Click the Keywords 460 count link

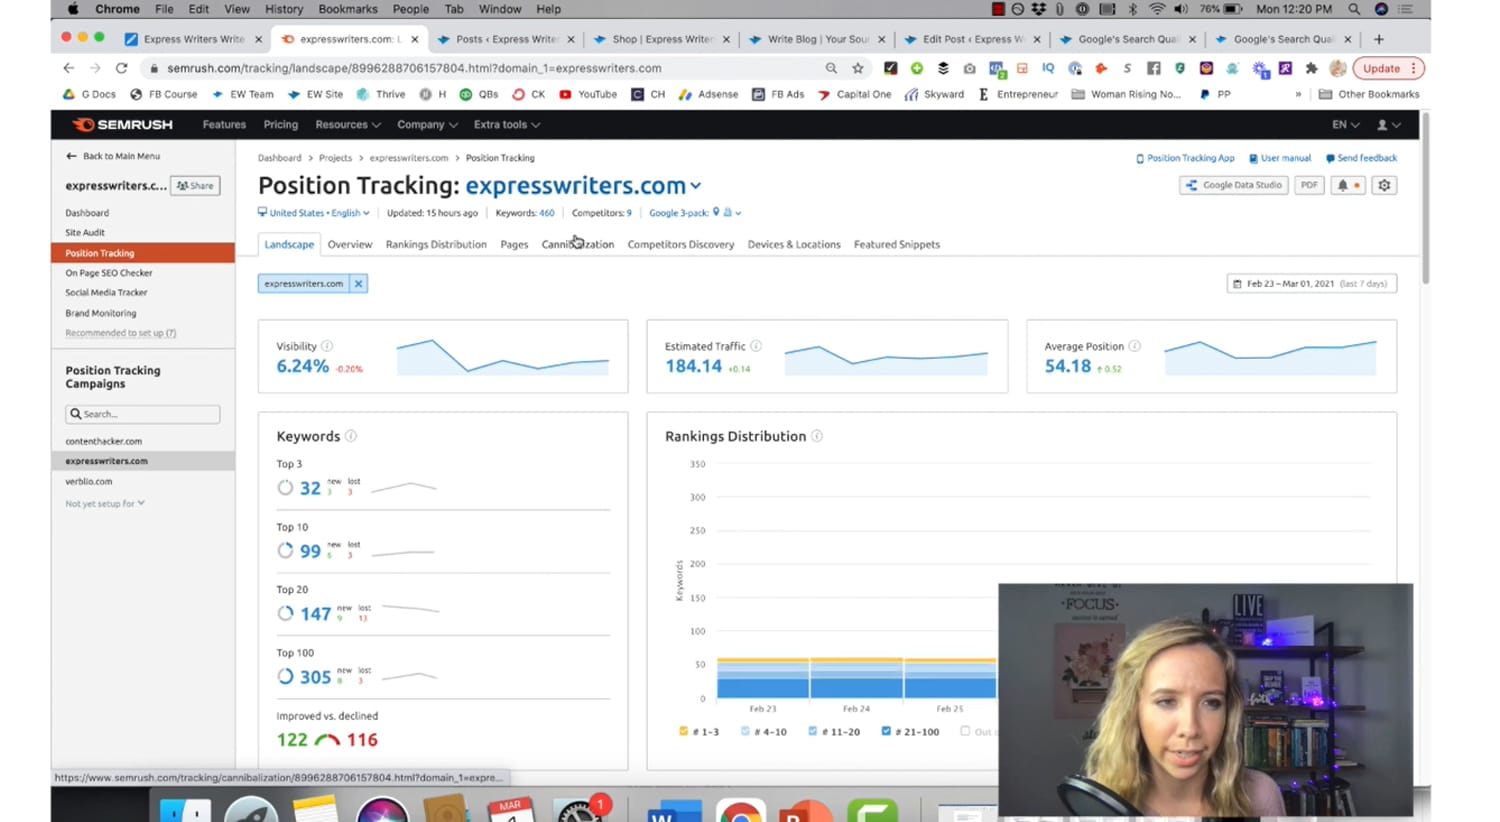[546, 213]
